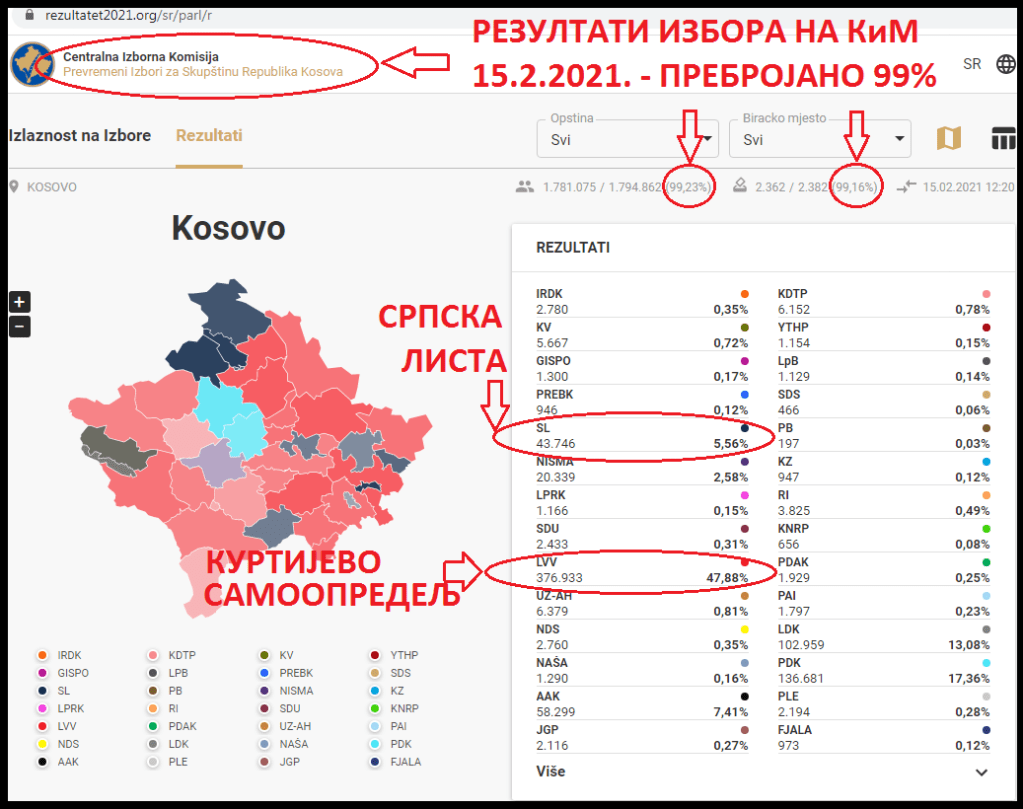Click the map view icon
Screen dimensions: 1023x809
[948, 139]
